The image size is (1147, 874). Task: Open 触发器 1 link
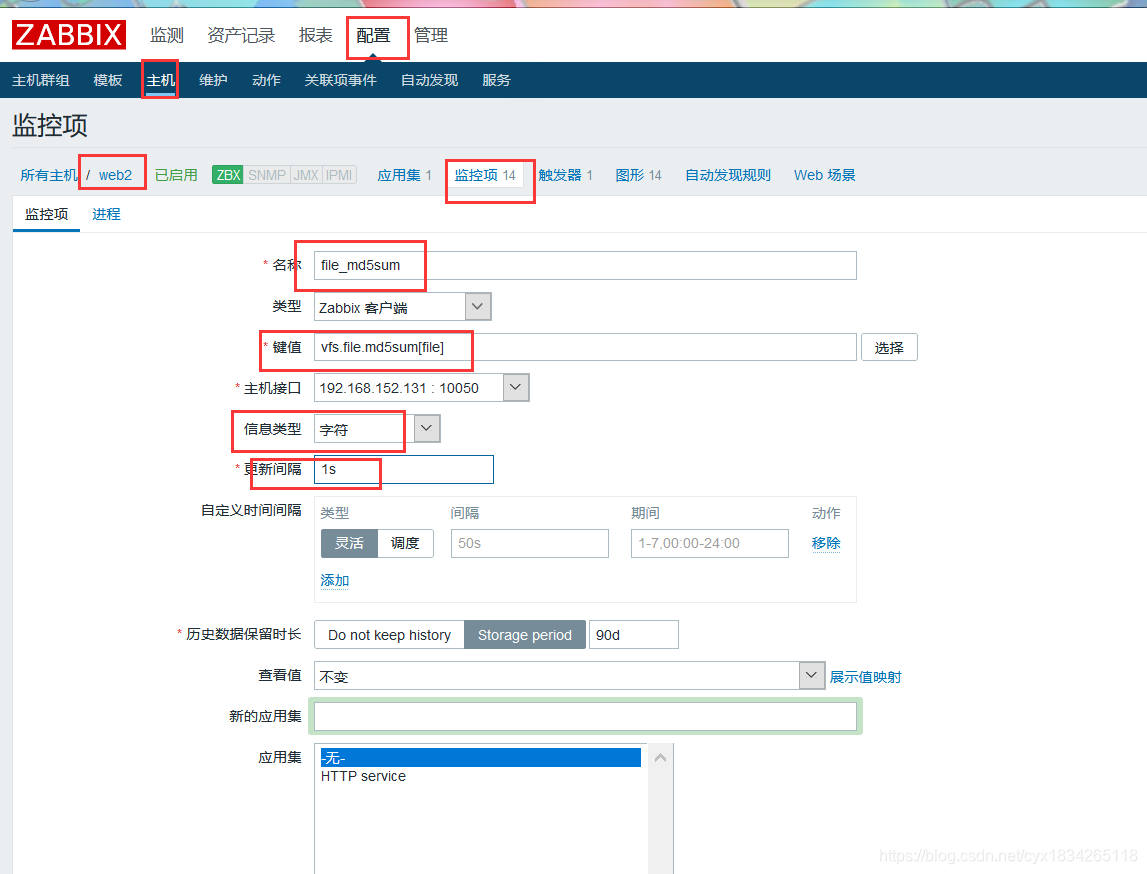coord(565,175)
